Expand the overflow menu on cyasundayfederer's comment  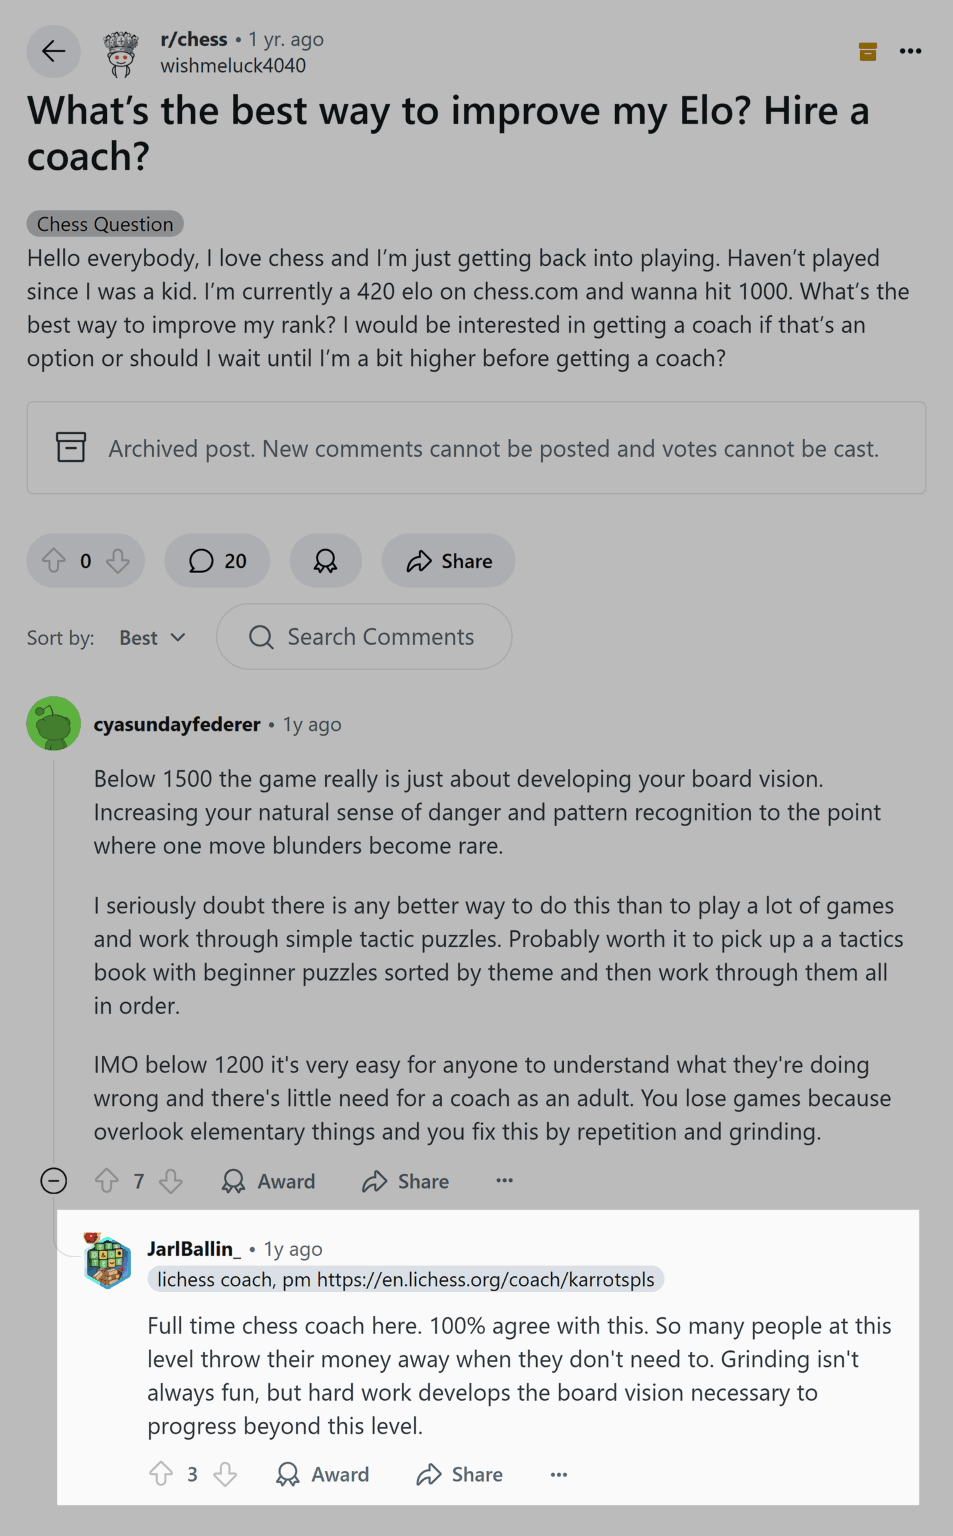point(504,1181)
